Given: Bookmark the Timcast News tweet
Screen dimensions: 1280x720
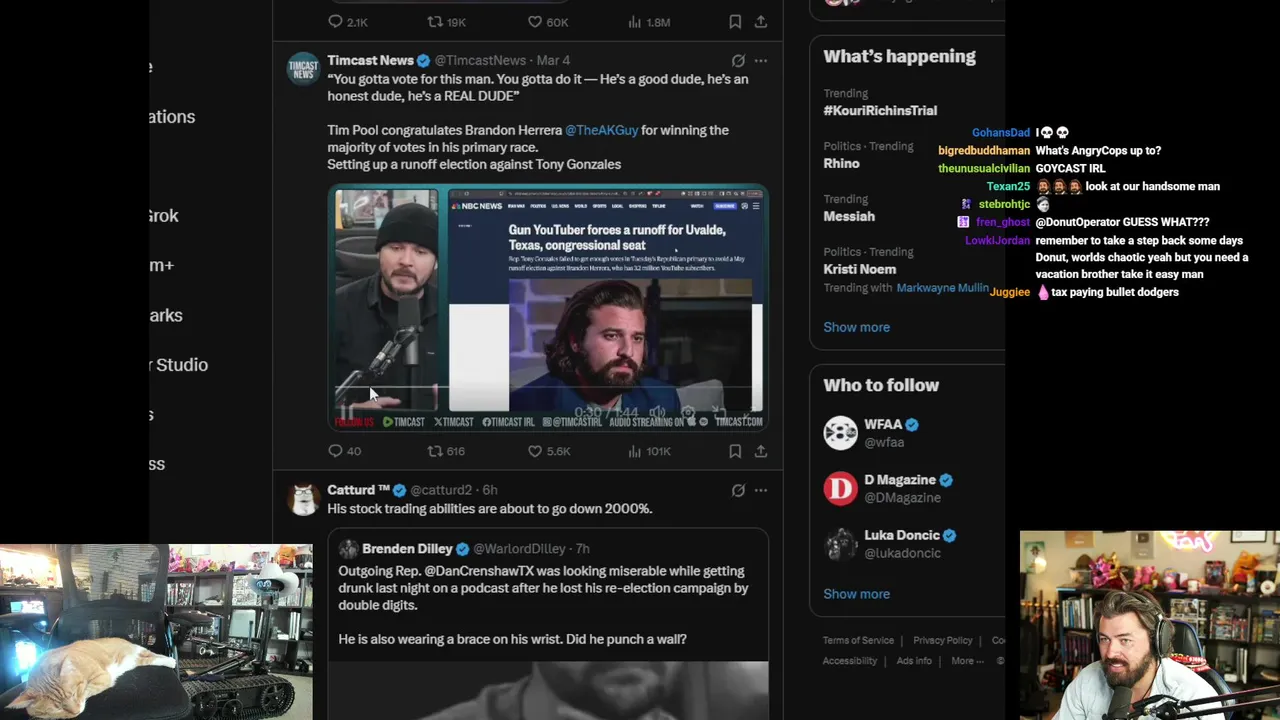Looking at the screenshot, I should click(x=735, y=451).
